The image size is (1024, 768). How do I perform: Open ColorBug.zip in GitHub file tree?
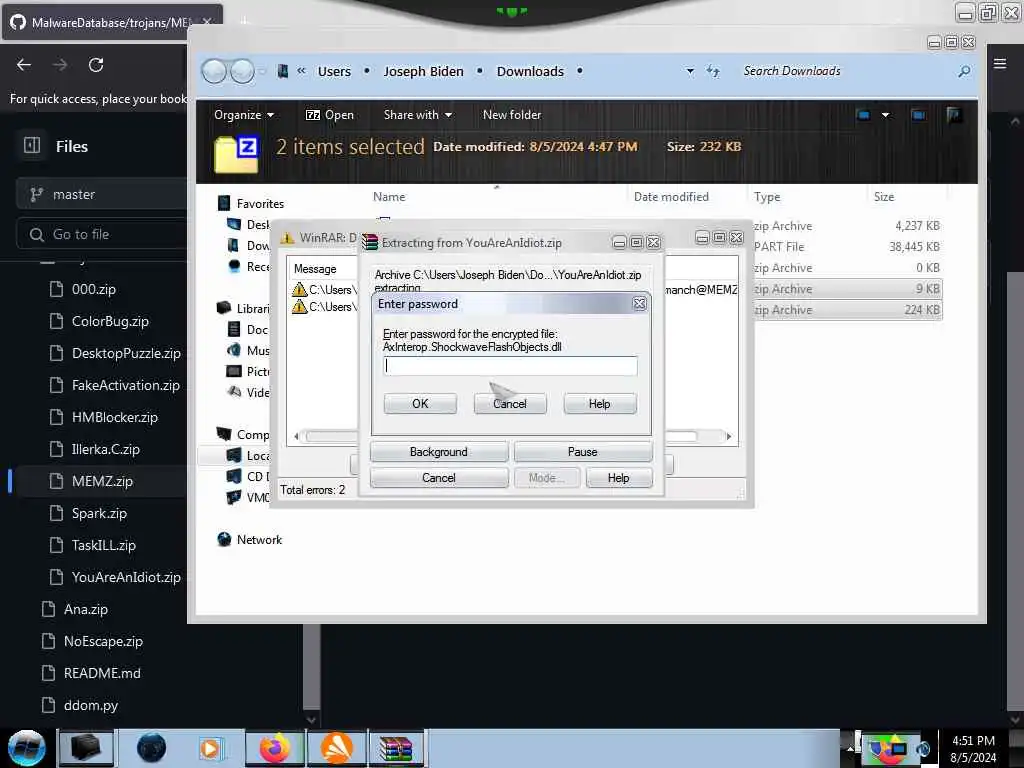click(x=110, y=321)
